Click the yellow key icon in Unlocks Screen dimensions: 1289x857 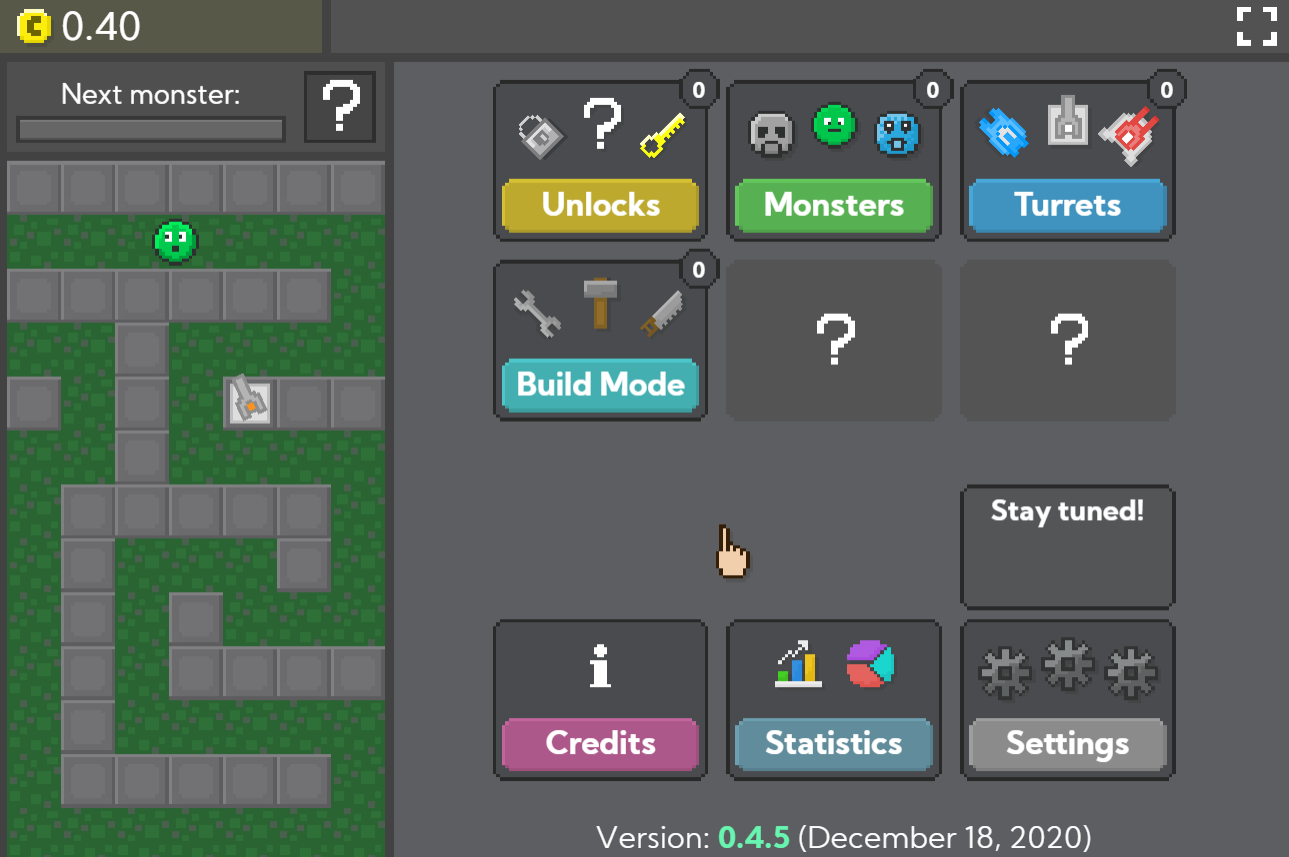tap(662, 135)
